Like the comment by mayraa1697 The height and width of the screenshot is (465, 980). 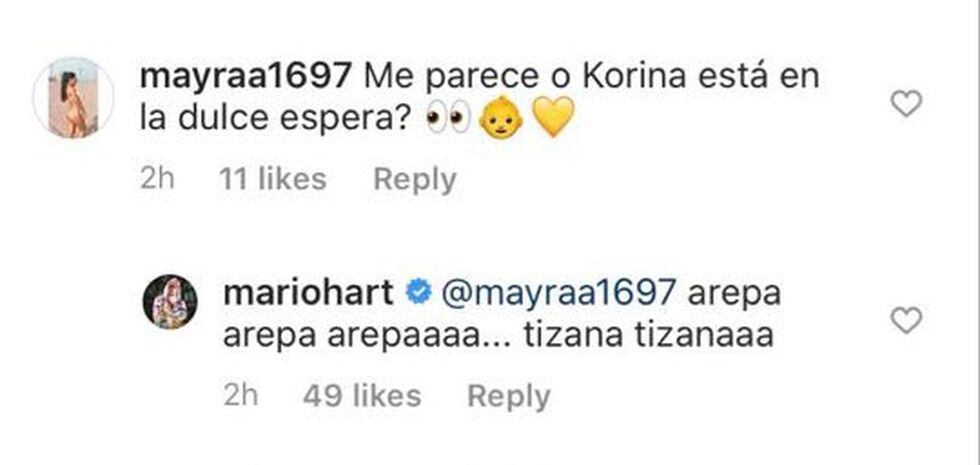click(906, 104)
